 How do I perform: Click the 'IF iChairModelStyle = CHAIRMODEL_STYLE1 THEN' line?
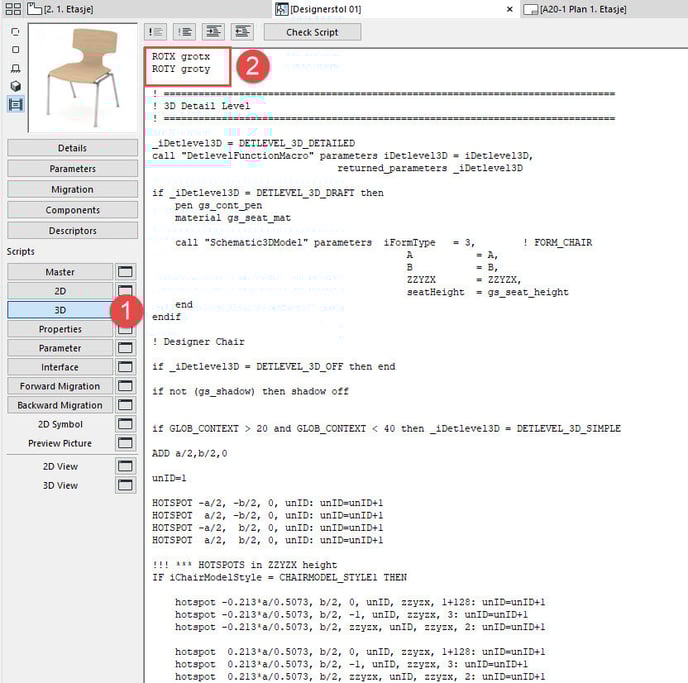pyautogui.click(x=279, y=577)
